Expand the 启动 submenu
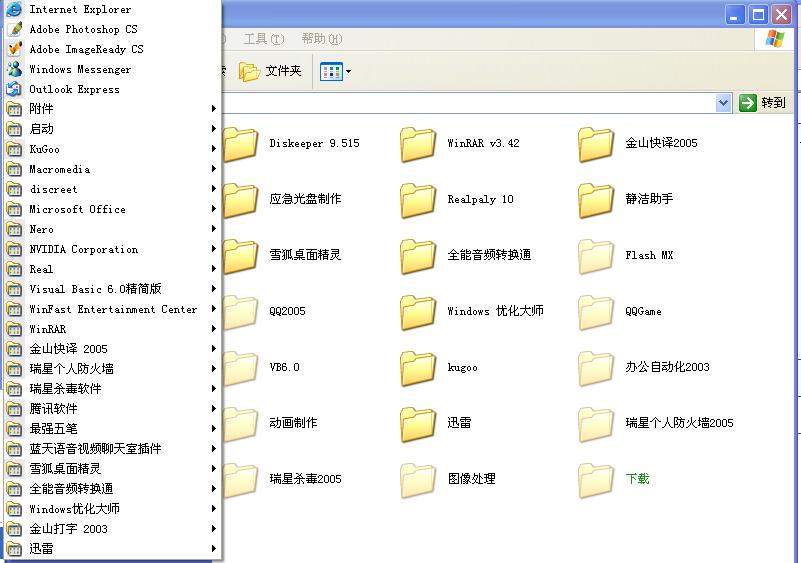The width and height of the screenshot is (801, 563). (112, 129)
